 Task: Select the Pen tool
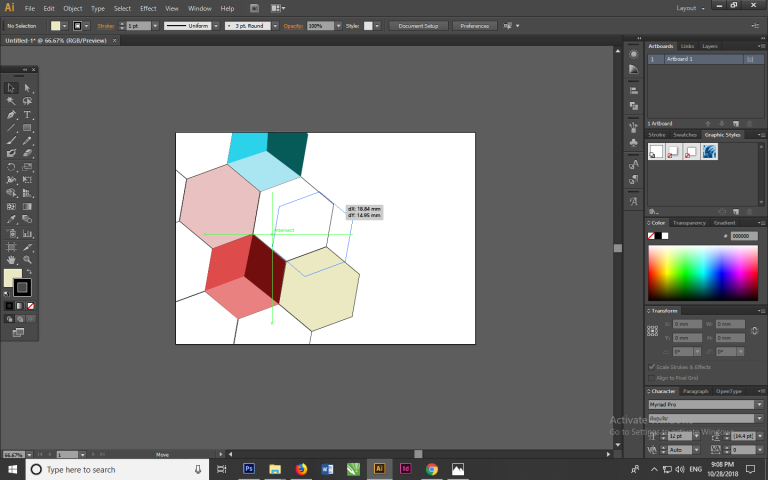pyautogui.click(x=11, y=115)
